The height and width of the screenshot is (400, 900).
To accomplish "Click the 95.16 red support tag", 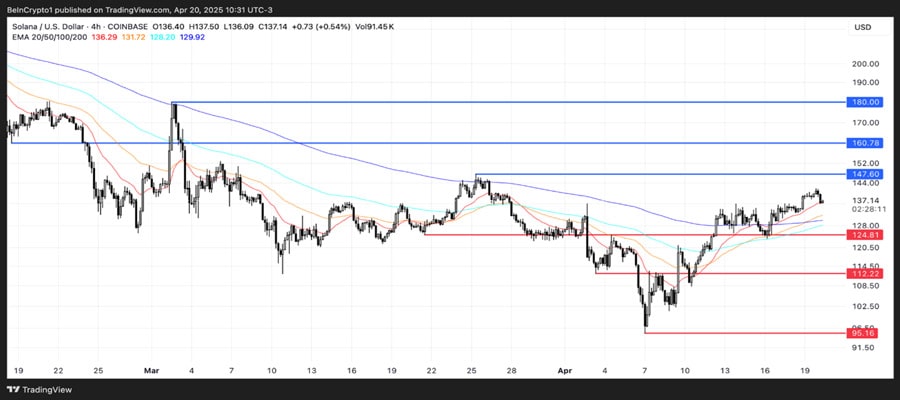I will [x=865, y=333].
